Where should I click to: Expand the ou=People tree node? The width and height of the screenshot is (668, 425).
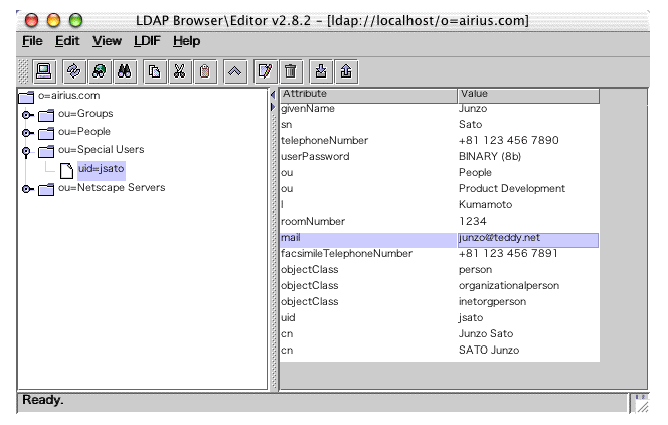27,133
